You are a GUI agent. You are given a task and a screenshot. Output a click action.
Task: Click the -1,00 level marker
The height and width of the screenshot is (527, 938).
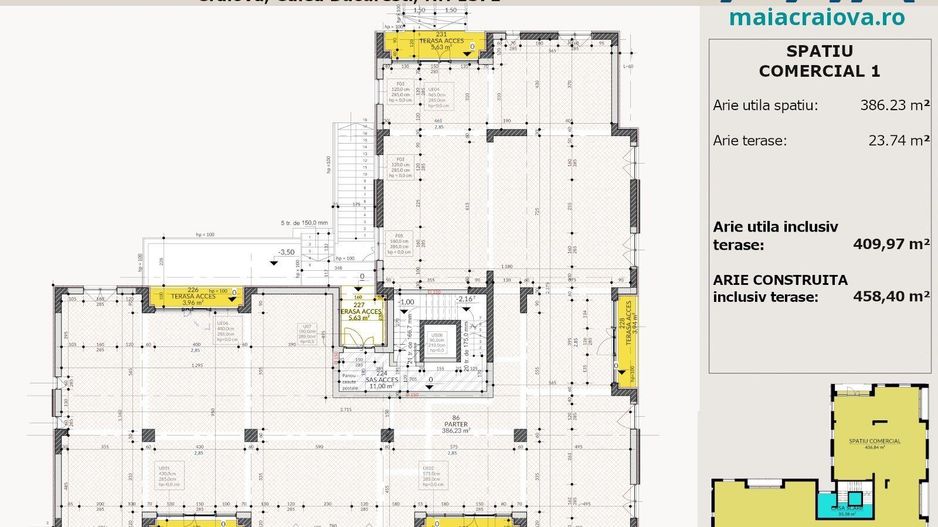tap(406, 301)
